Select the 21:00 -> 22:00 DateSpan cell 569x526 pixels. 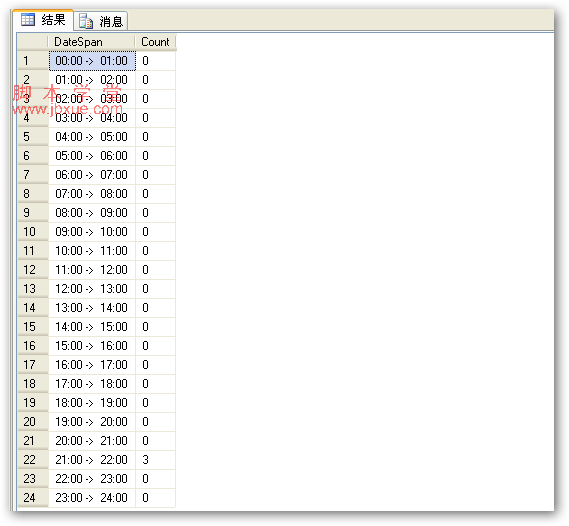(92, 460)
